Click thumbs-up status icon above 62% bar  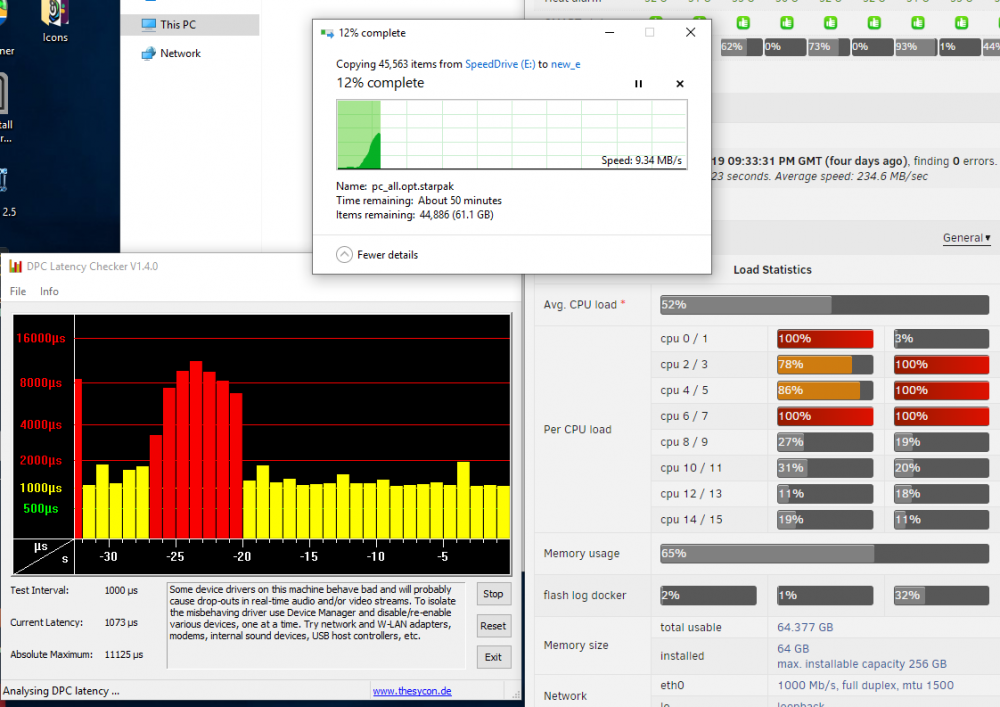click(743, 23)
